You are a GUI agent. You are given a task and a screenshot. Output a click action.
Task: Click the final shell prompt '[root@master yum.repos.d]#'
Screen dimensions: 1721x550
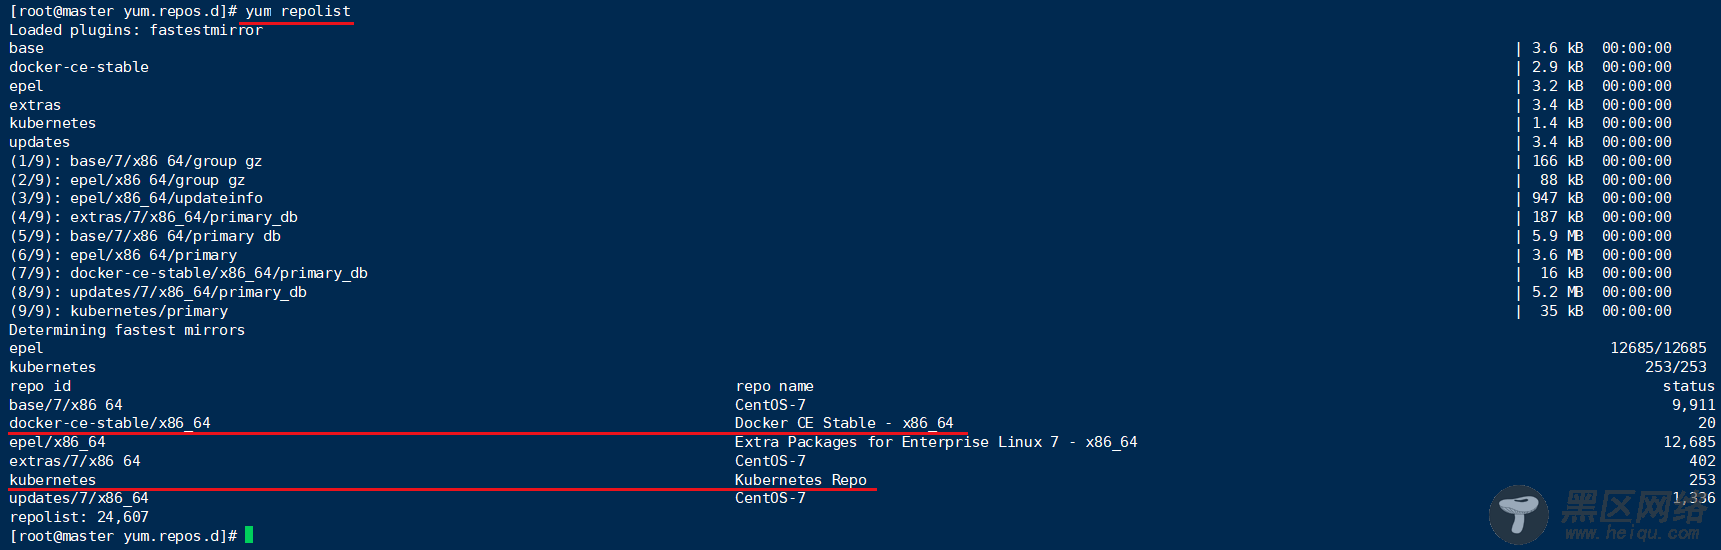pos(123,536)
